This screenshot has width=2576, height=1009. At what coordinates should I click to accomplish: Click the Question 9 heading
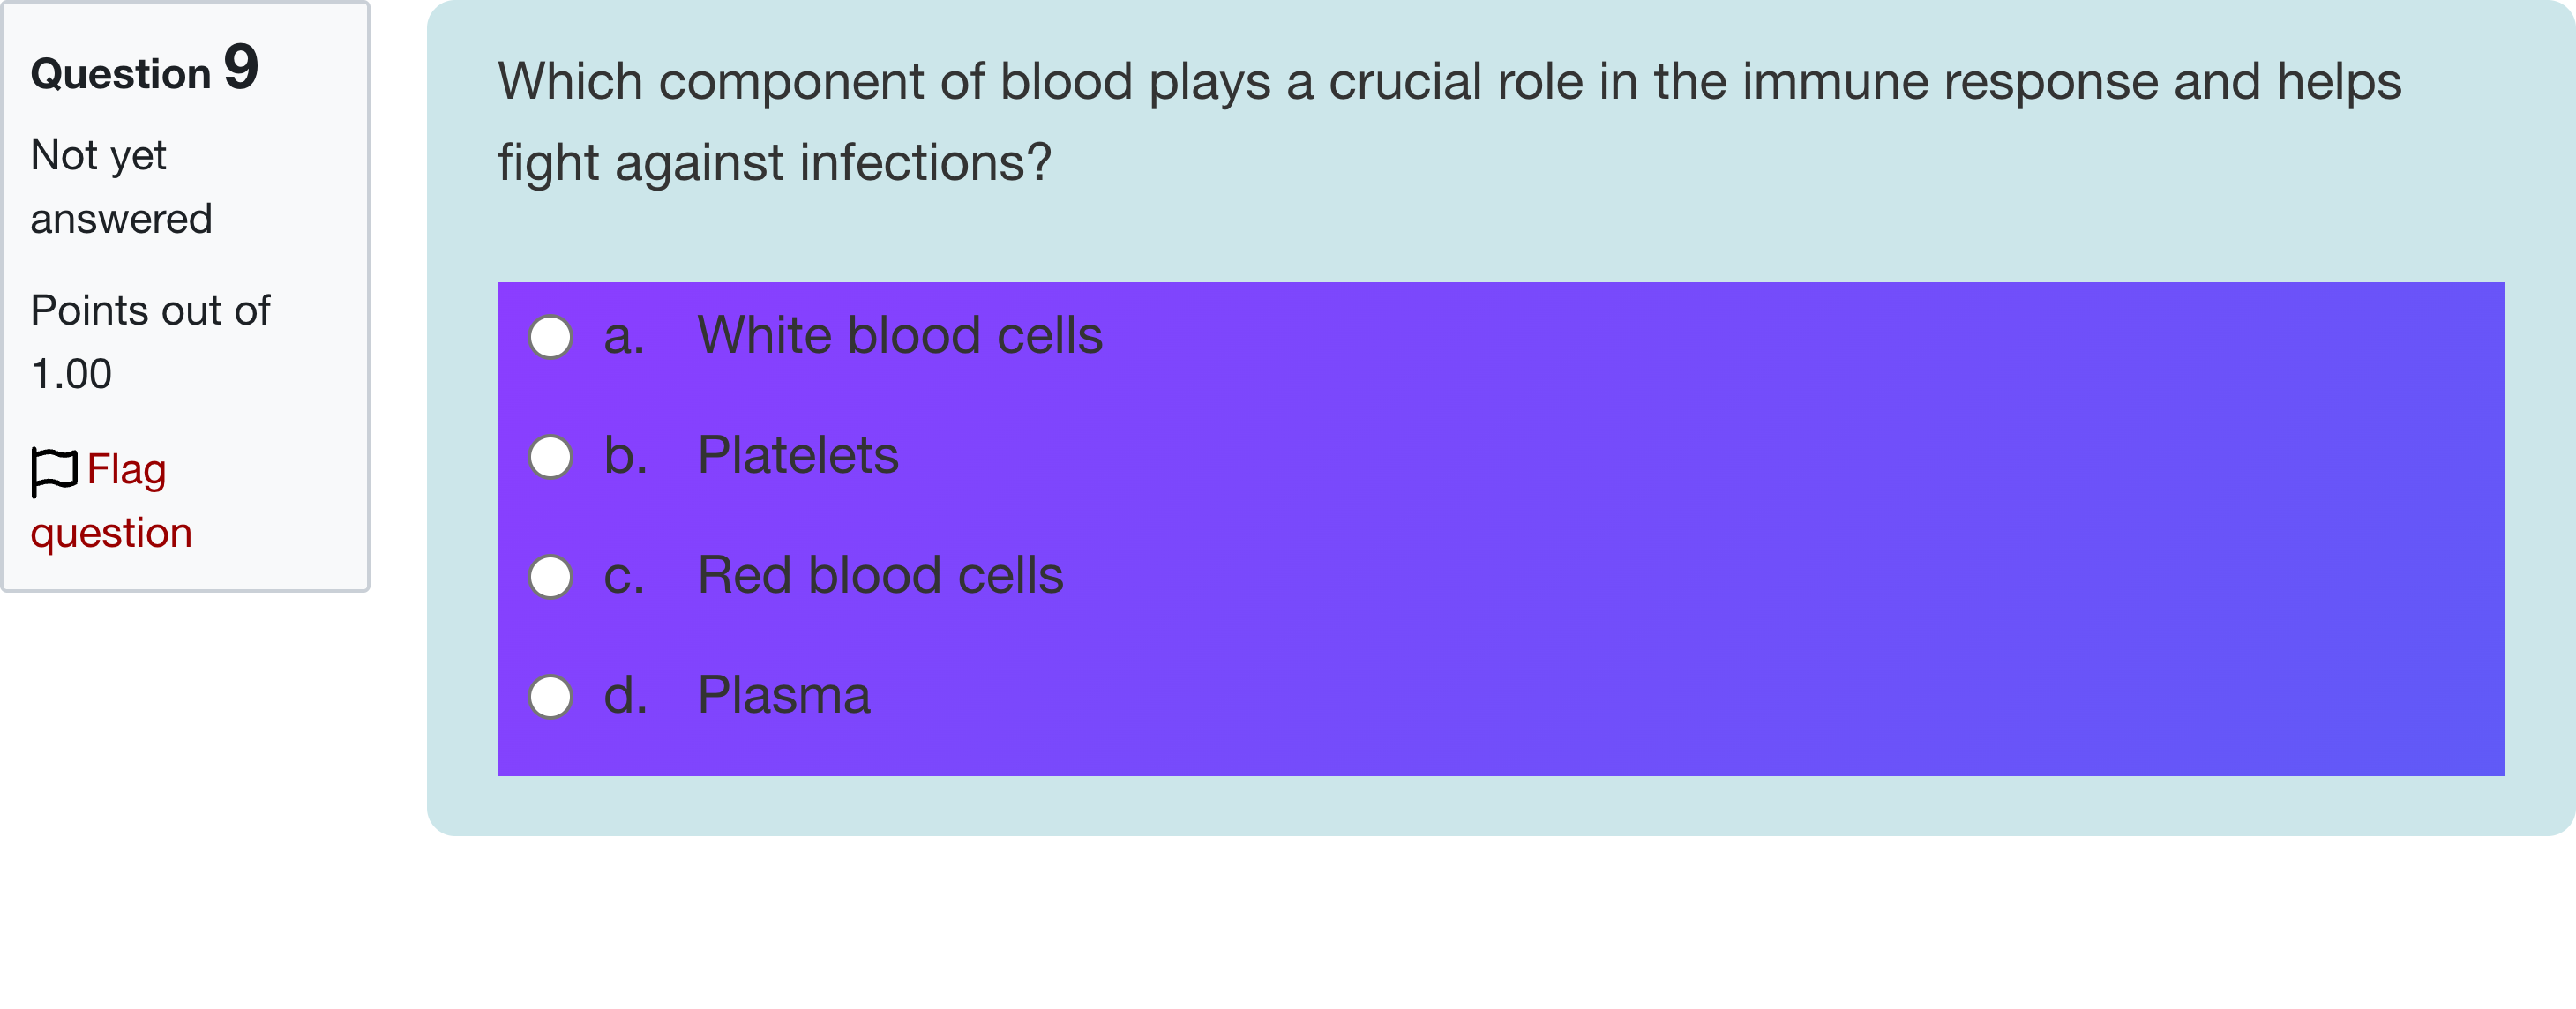[143, 70]
